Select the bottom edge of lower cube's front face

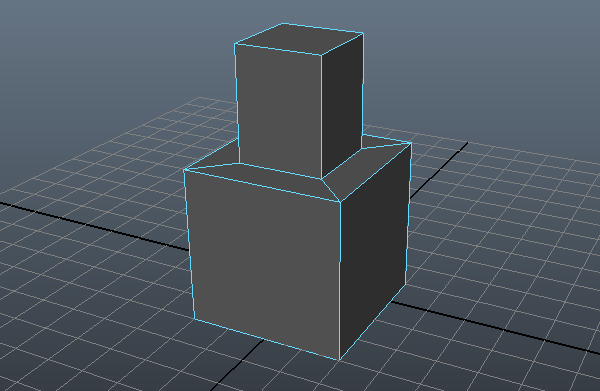point(267,339)
